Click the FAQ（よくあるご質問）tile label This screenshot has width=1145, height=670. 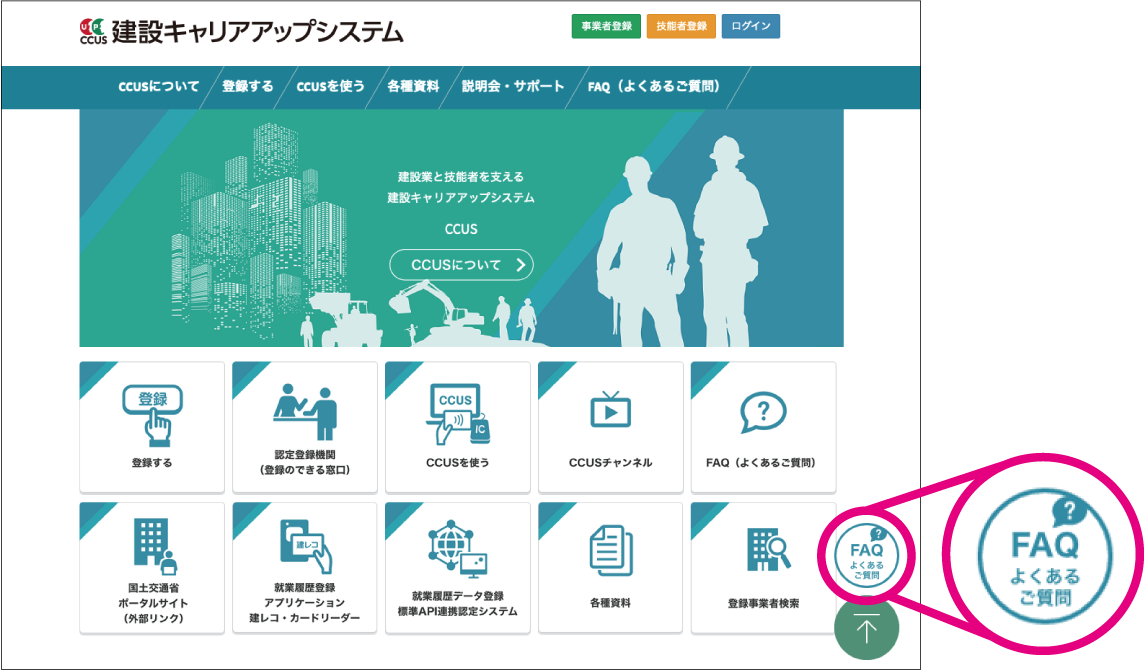click(761, 463)
